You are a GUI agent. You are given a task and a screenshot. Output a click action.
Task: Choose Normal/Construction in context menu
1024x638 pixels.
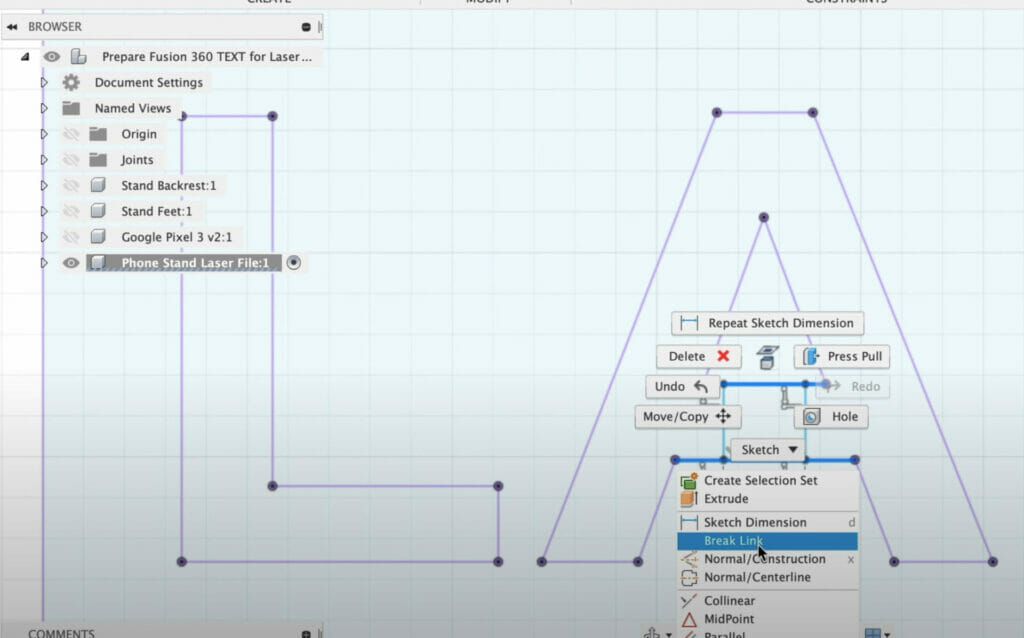(x=764, y=559)
